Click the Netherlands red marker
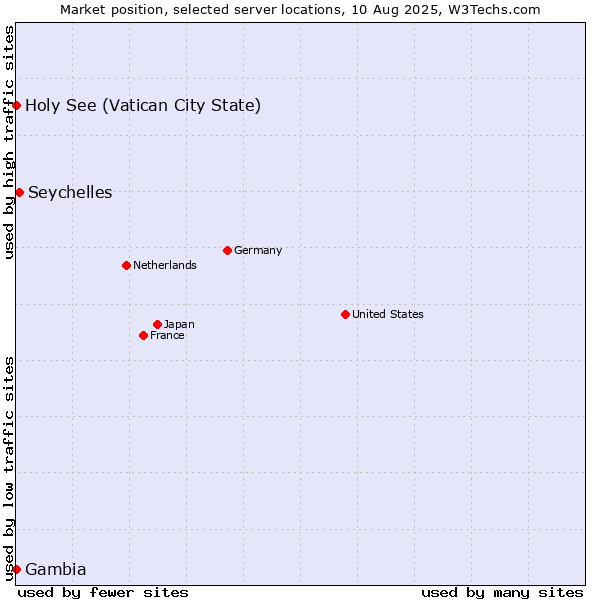This screenshot has width=600, height=600. click(127, 266)
